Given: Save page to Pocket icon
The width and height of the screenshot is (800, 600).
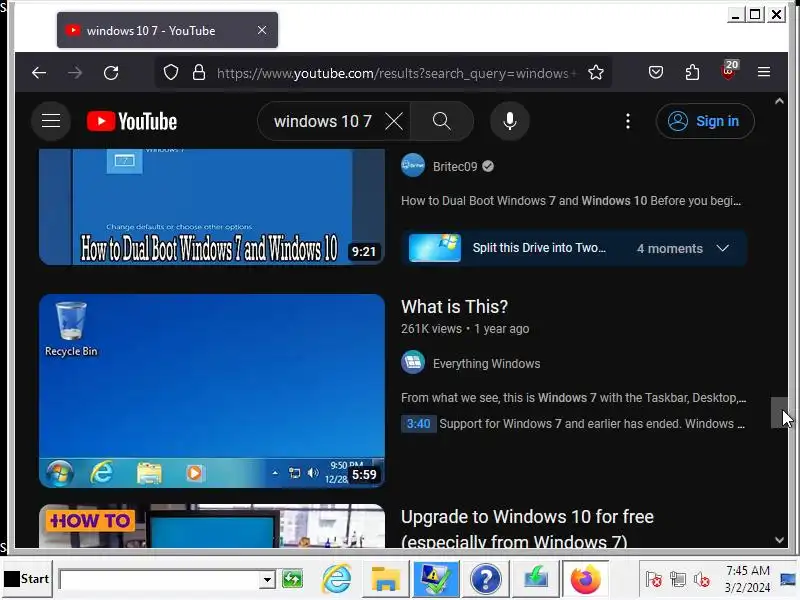Looking at the screenshot, I should [x=656, y=72].
